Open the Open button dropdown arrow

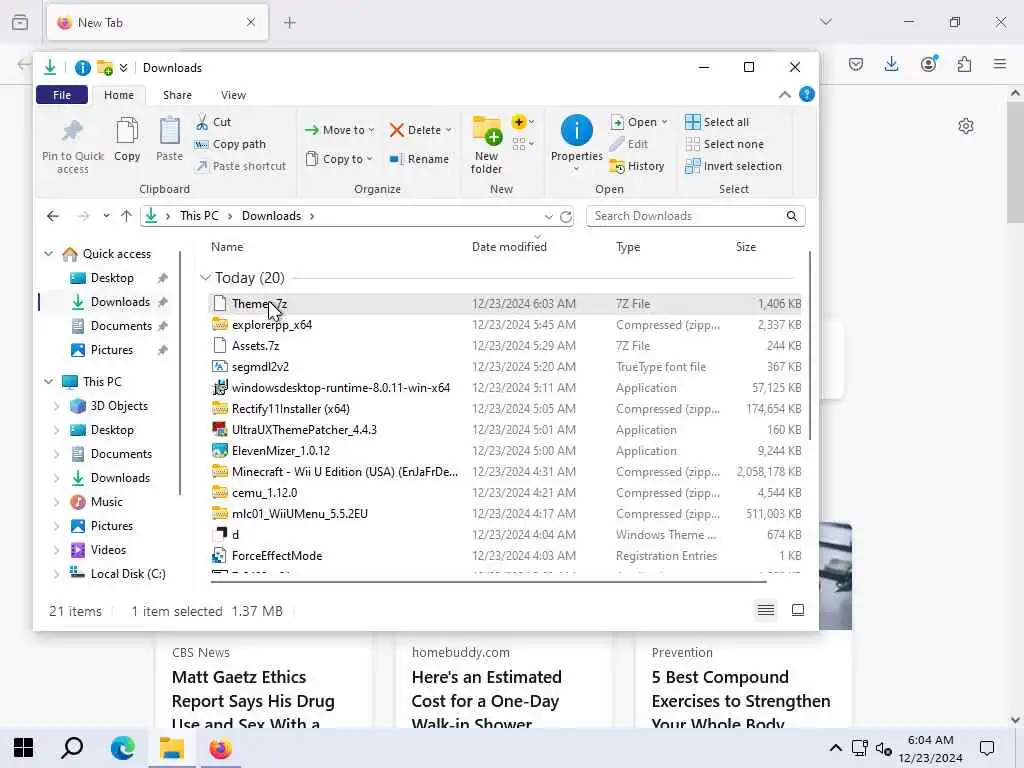[664, 122]
